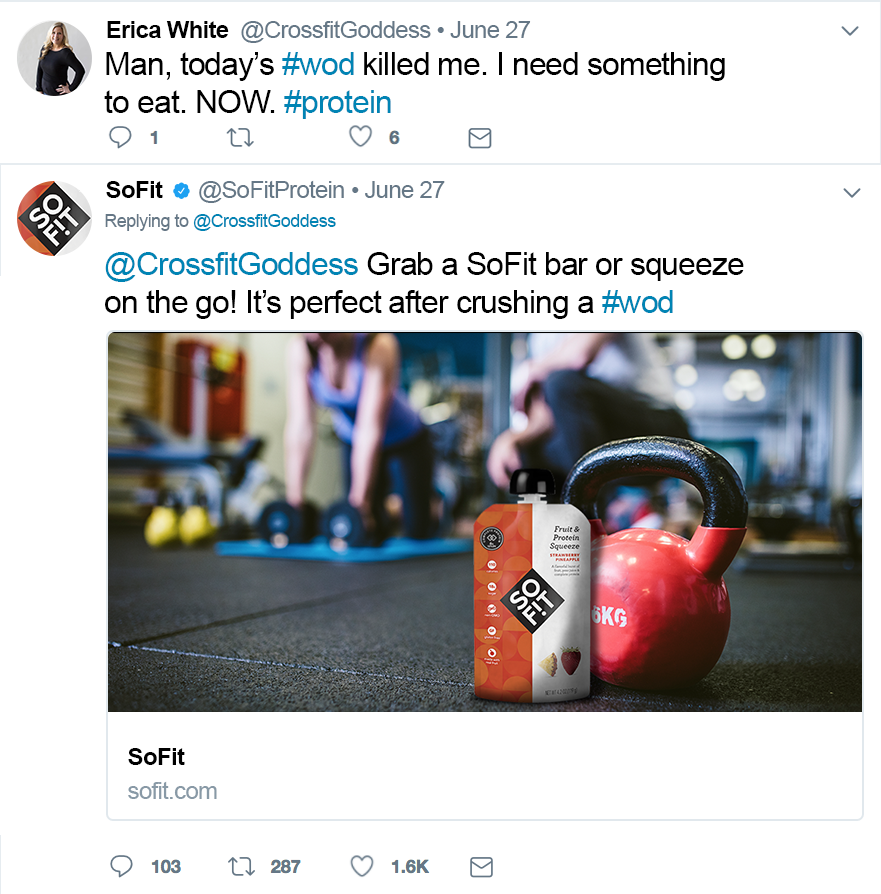This screenshot has width=881, height=894.
Task: Send Erica White's tweet via direct message
Action: click(480, 138)
